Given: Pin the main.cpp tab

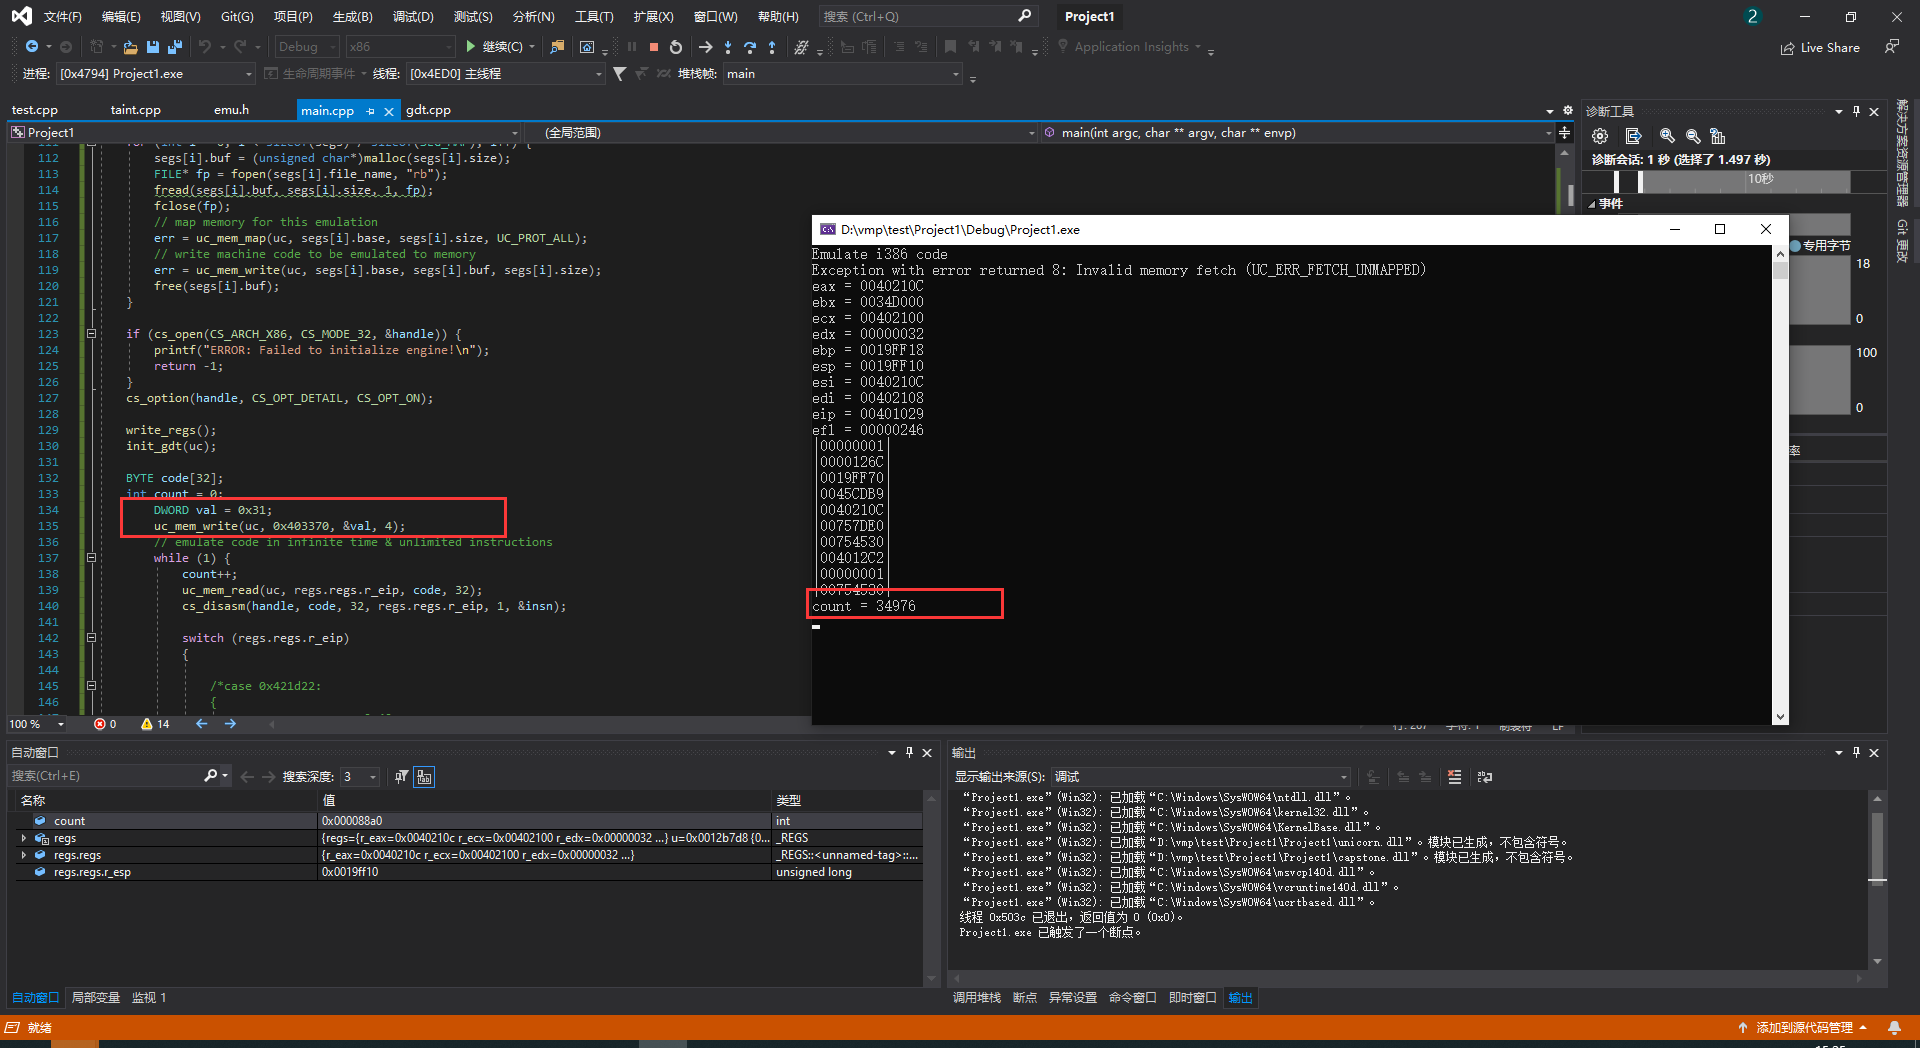Looking at the screenshot, I should click(x=370, y=111).
